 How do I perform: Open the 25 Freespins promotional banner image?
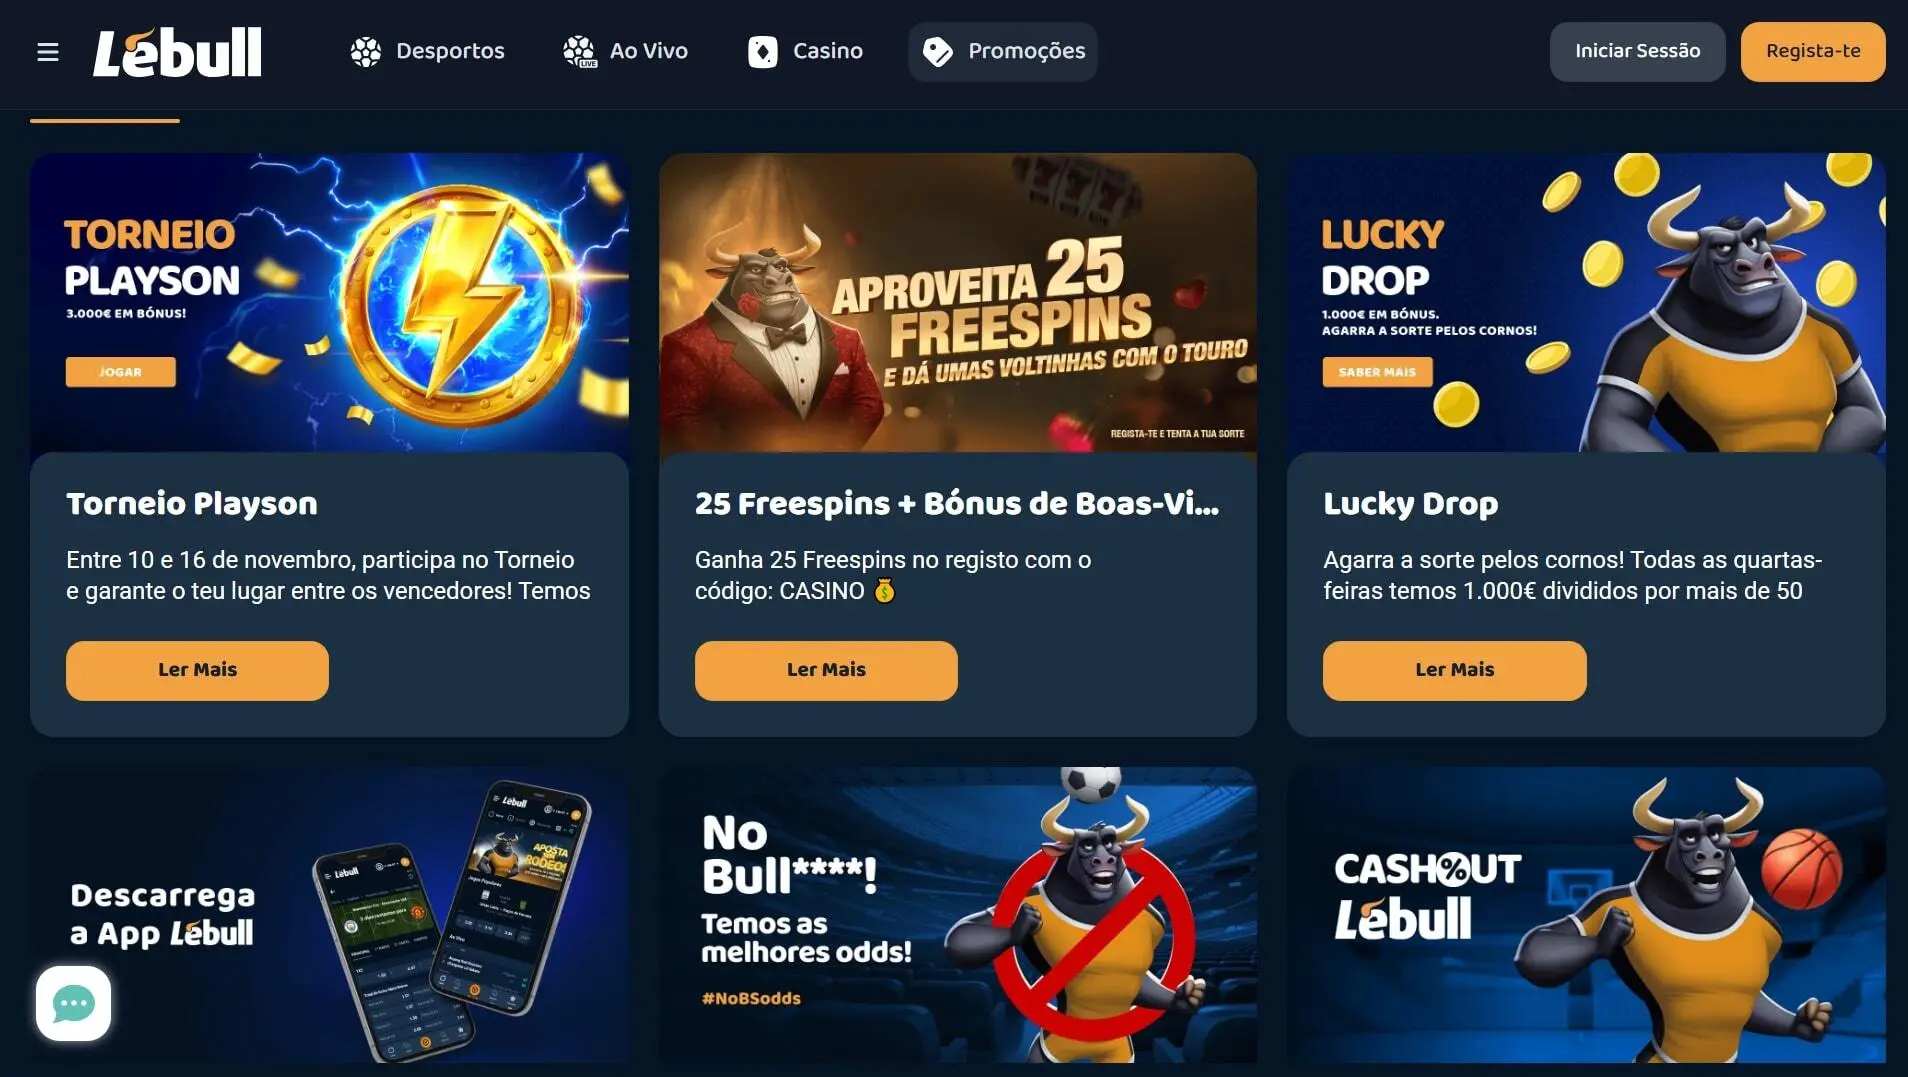957,303
